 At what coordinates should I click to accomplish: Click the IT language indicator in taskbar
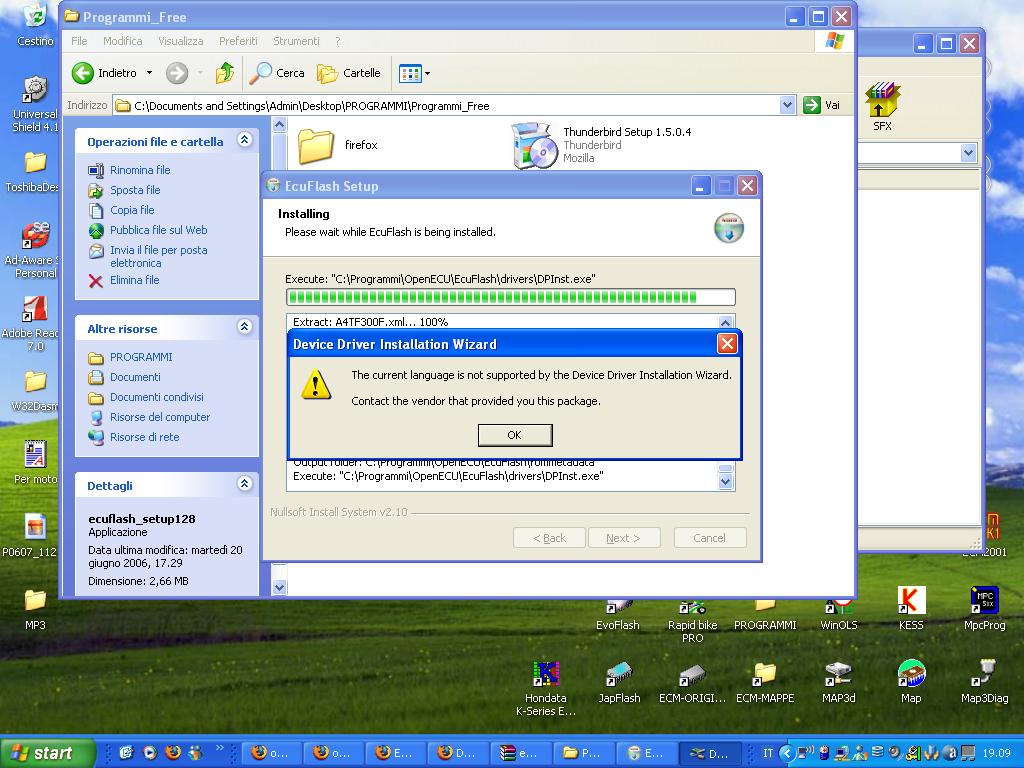click(x=768, y=753)
